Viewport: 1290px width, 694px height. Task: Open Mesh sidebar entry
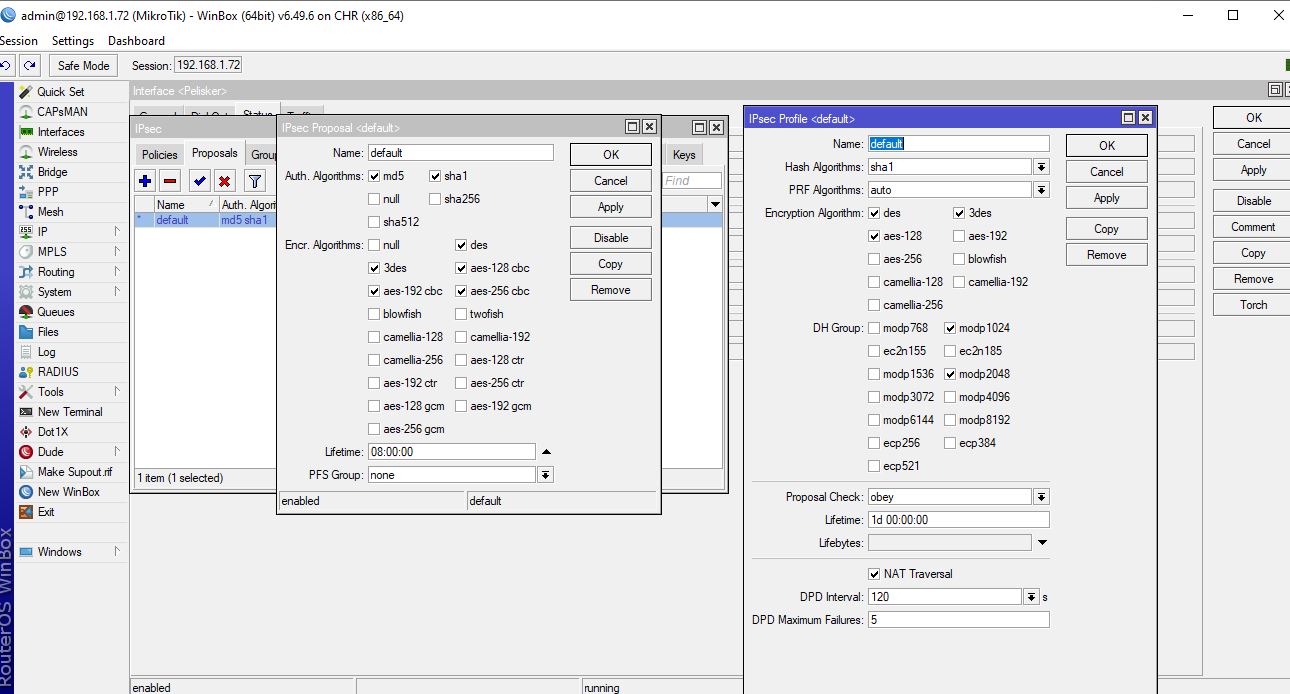pyautogui.click(x=50, y=212)
